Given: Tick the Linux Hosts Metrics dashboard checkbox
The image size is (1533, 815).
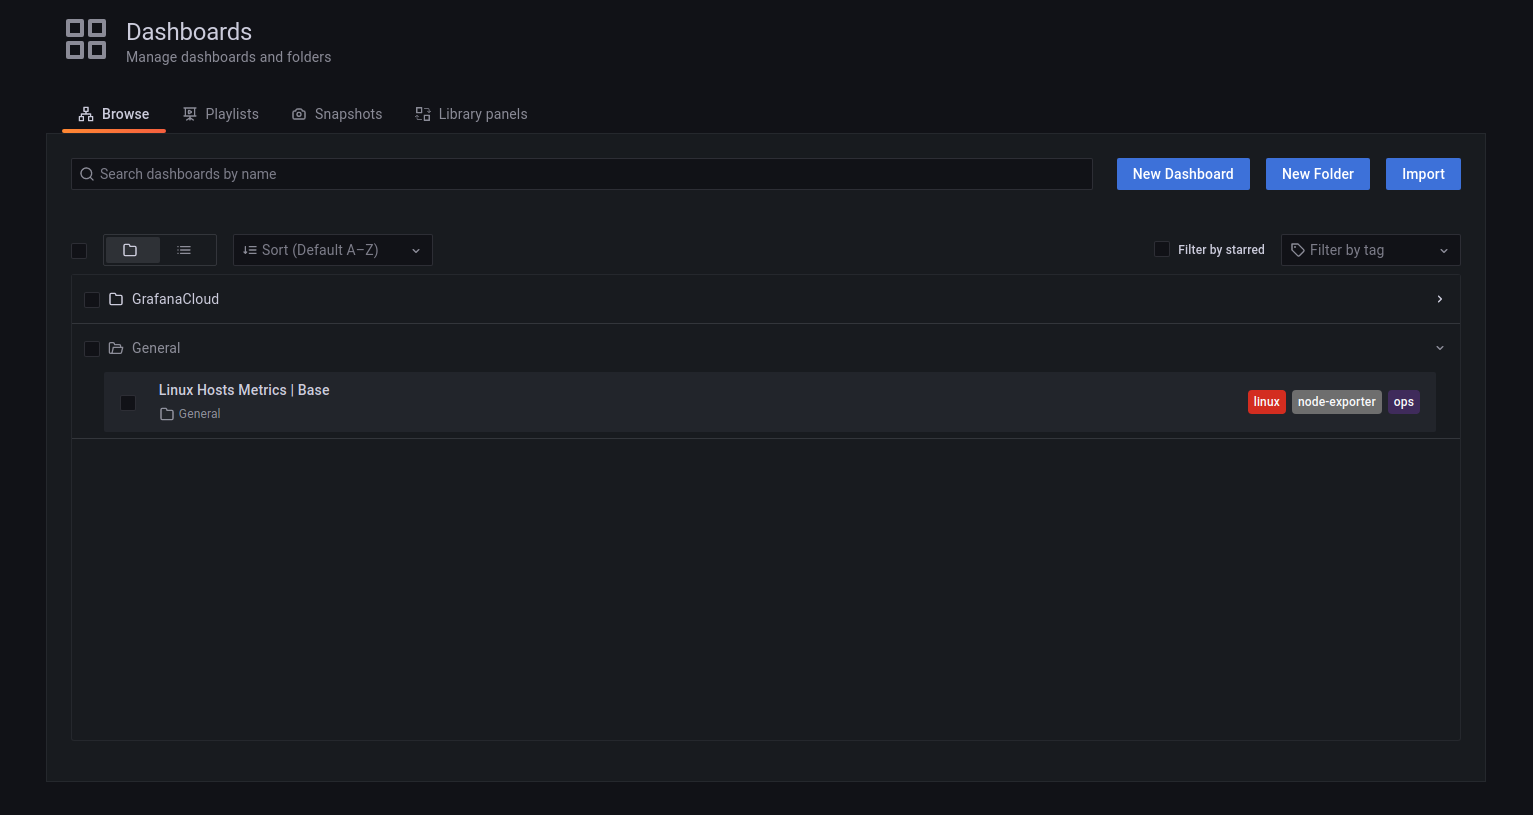Looking at the screenshot, I should [x=128, y=403].
